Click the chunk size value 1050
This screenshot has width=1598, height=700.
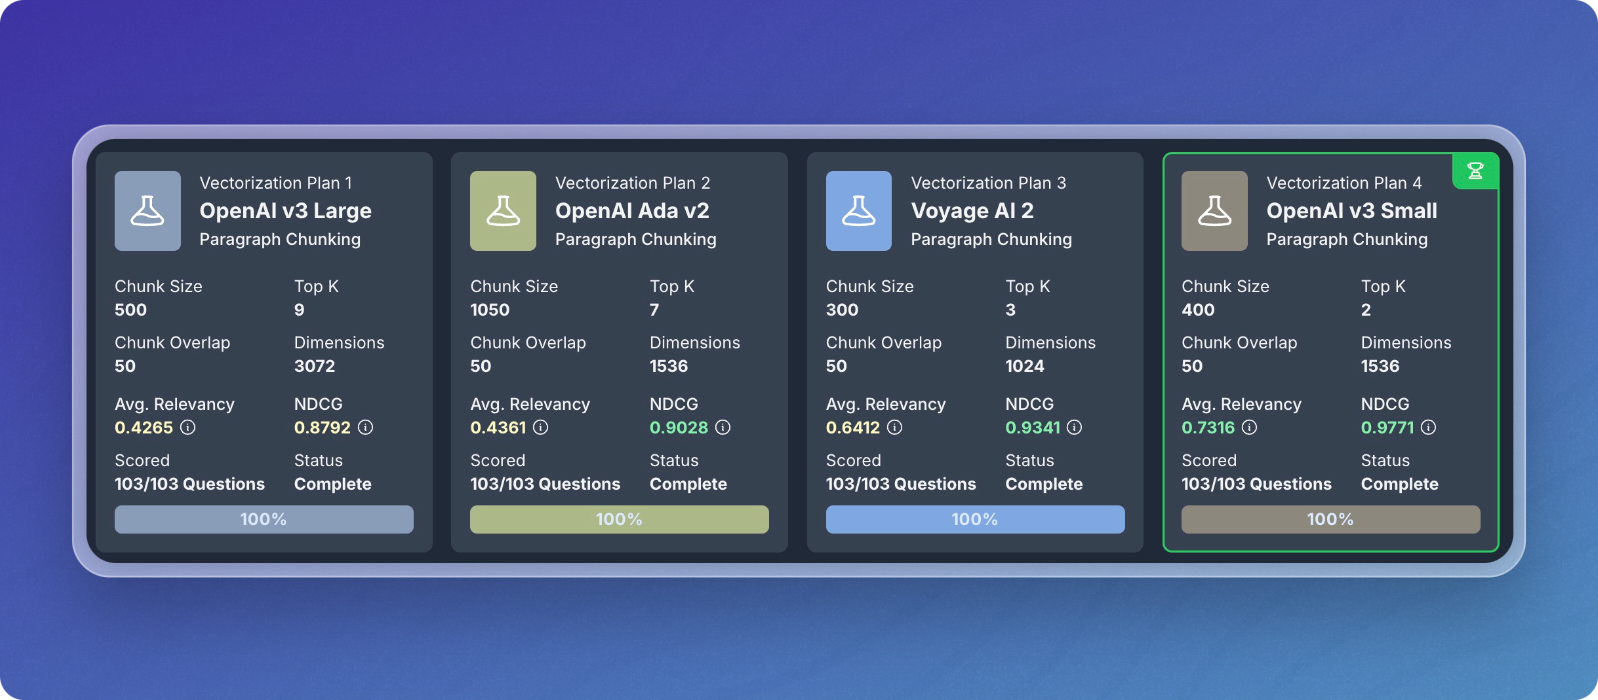[490, 310]
